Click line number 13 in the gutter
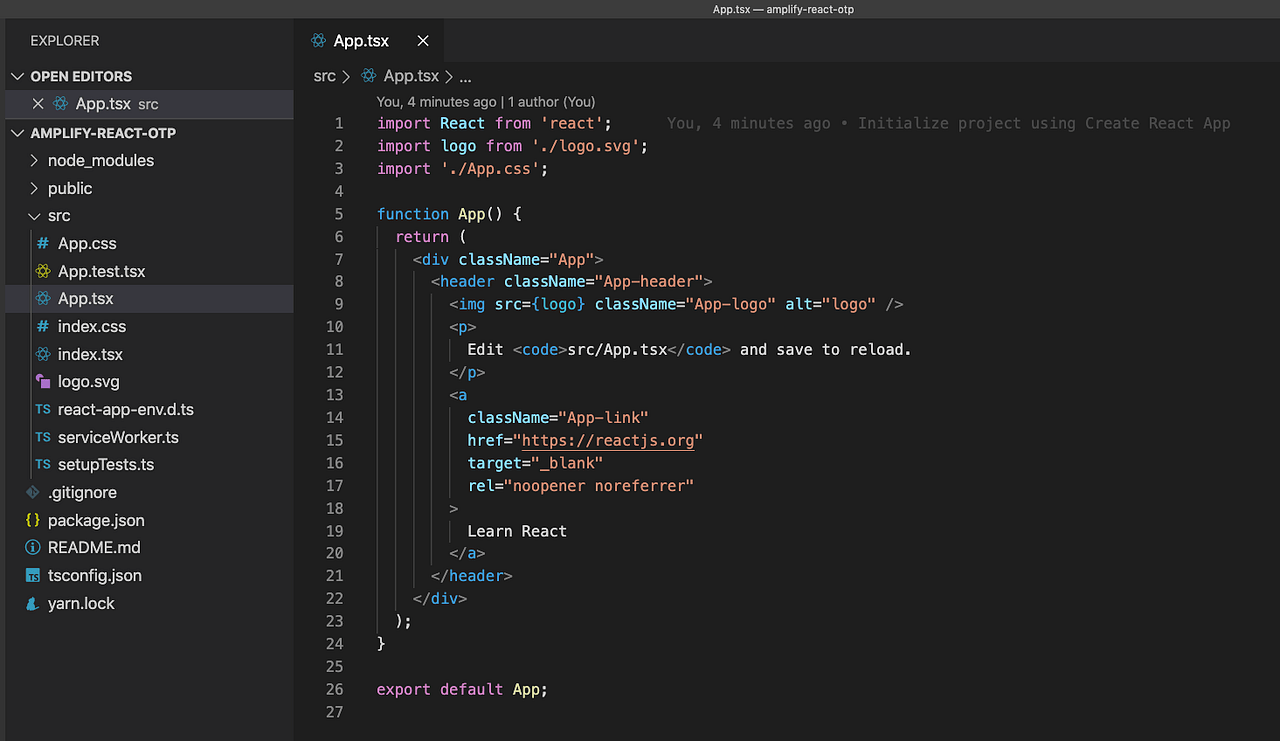Viewport: 1280px width, 741px height. pyautogui.click(x=334, y=395)
